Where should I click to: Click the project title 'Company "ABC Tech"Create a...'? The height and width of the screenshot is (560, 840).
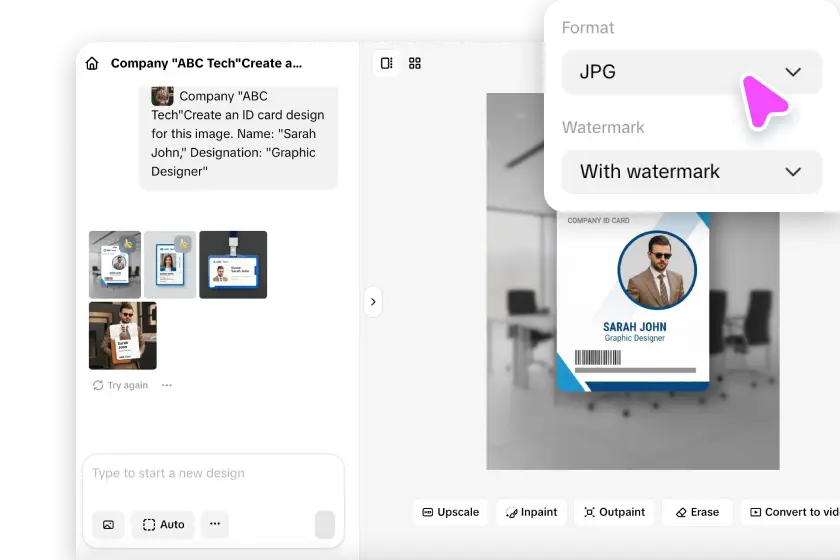[206, 63]
